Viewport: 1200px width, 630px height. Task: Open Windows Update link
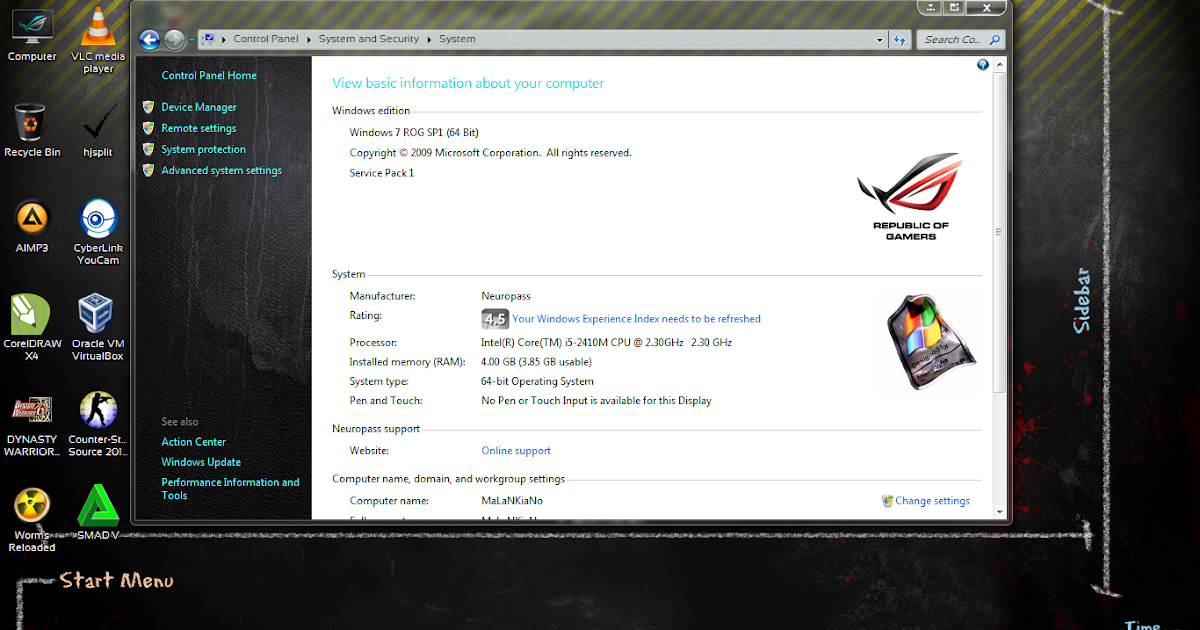point(201,462)
